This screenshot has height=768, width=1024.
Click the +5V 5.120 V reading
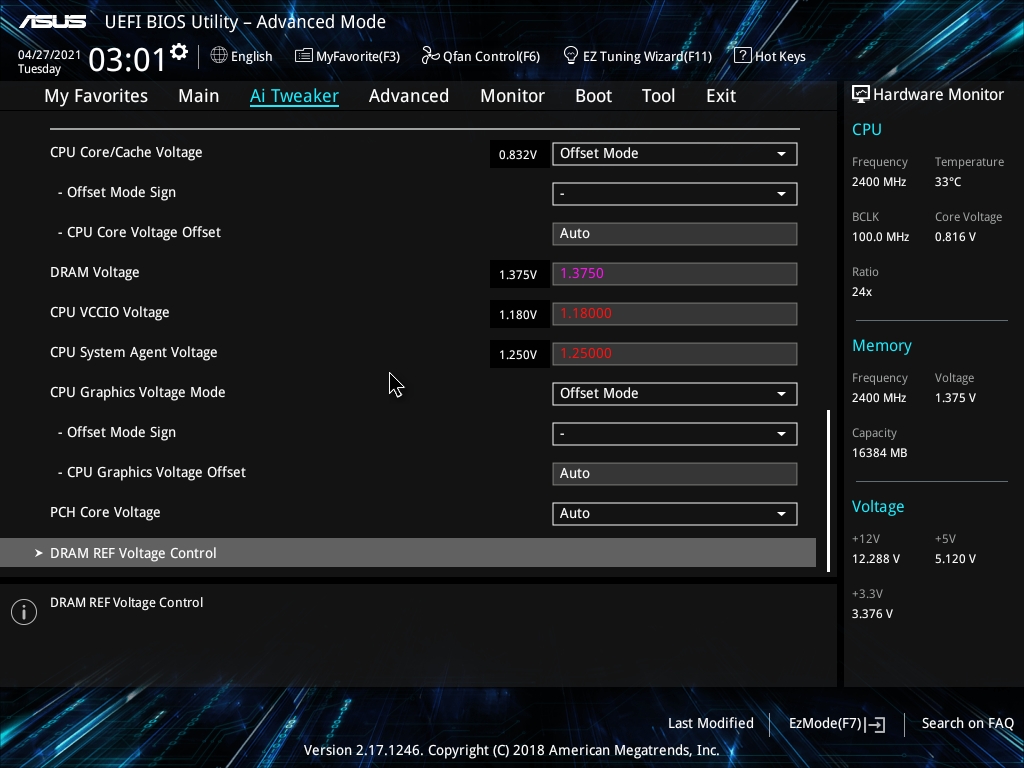tap(955, 559)
